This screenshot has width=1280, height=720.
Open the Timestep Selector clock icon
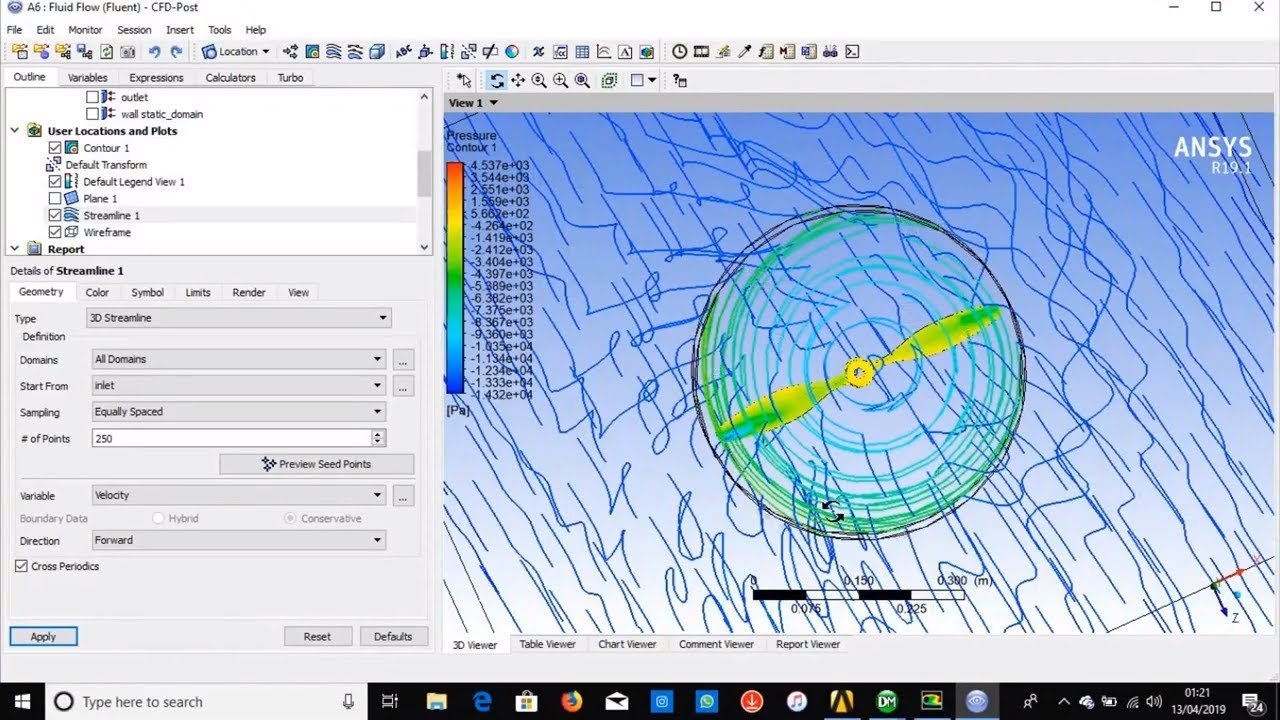[x=680, y=52]
